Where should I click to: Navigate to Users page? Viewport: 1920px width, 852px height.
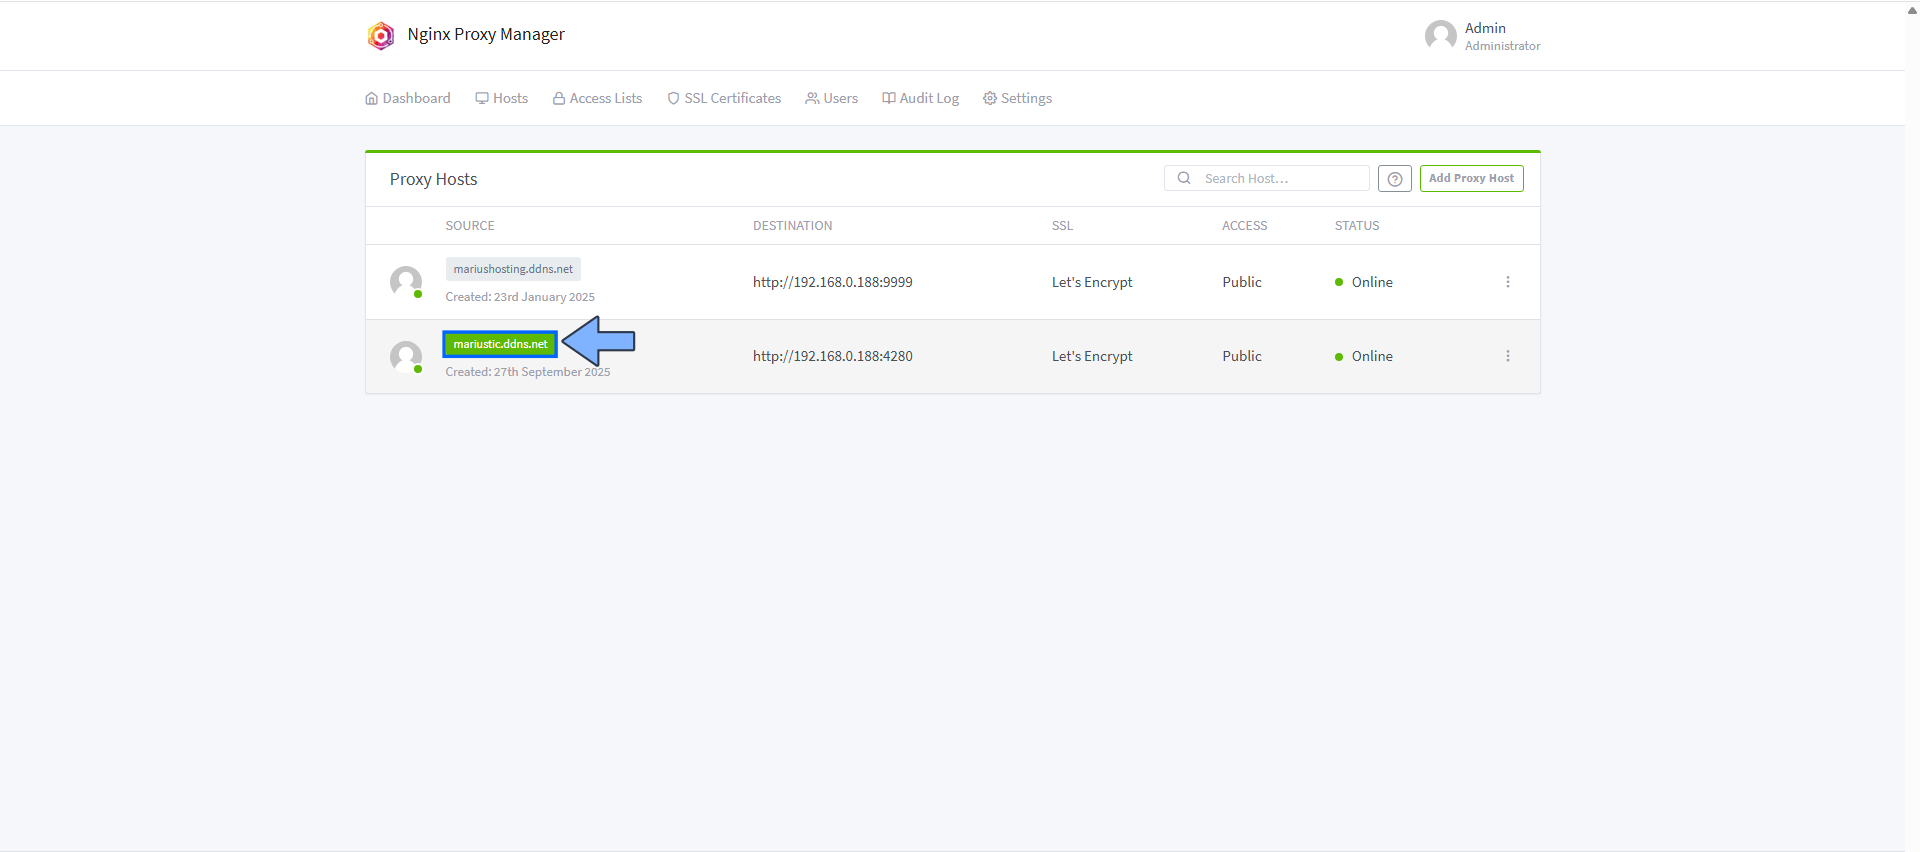pyautogui.click(x=831, y=98)
